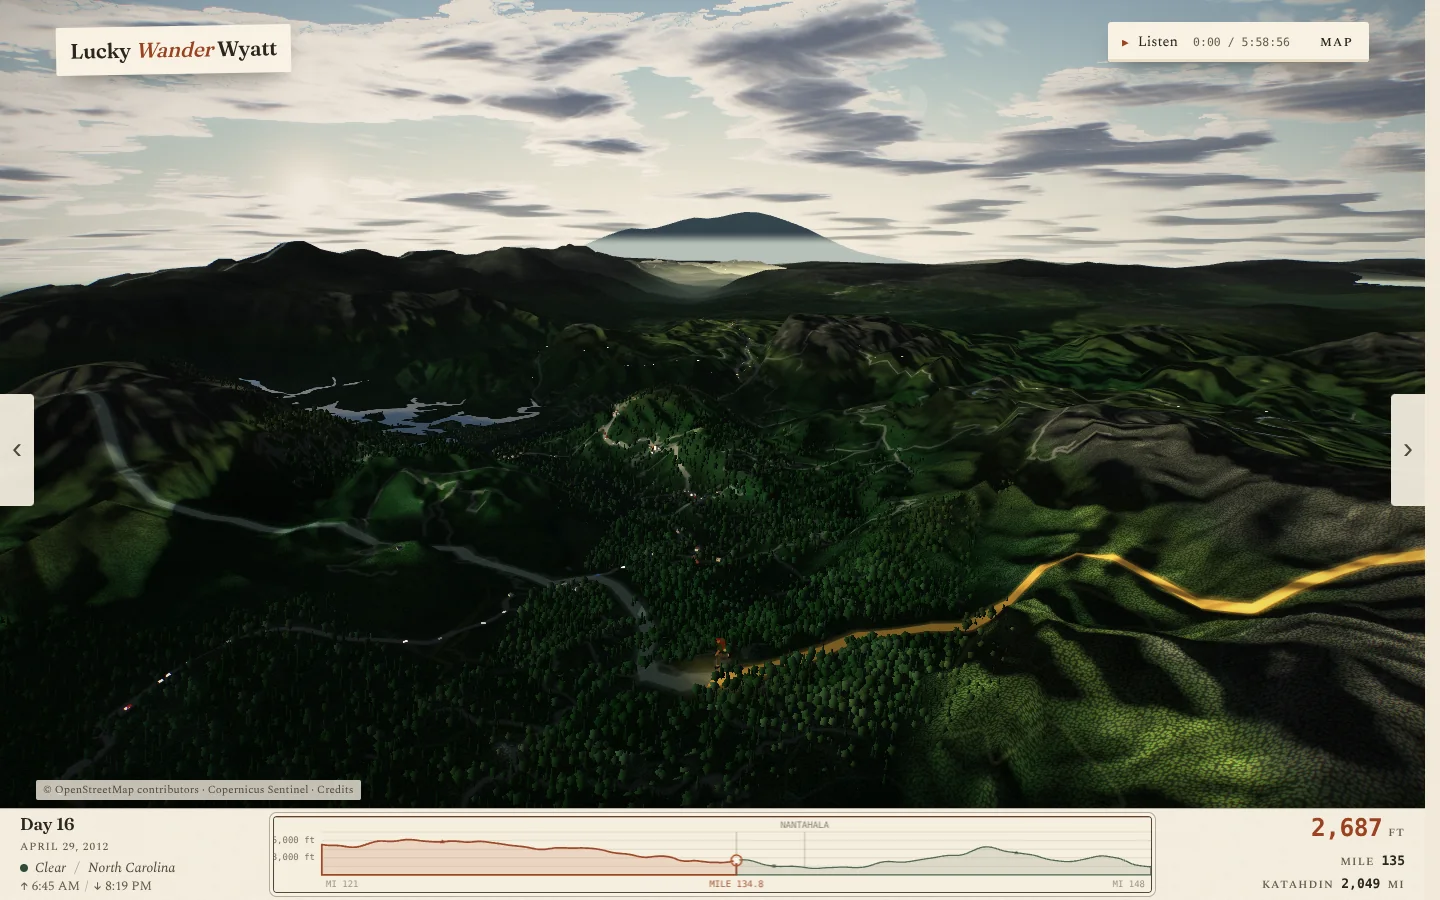The width and height of the screenshot is (1440, 900).
Task: Click the North Carolina state label
Action: (131, 868)
